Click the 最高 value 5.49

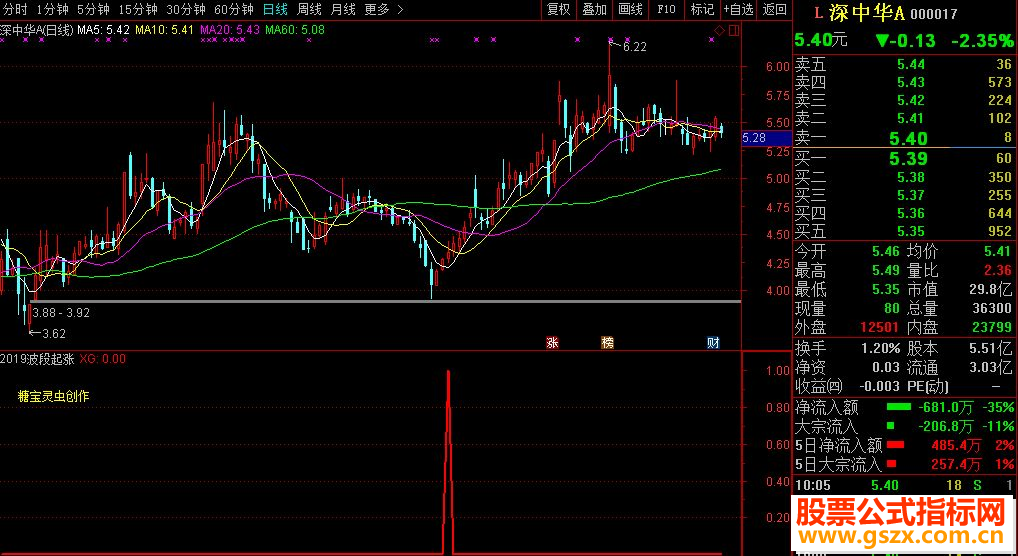(x=886, y=271)
